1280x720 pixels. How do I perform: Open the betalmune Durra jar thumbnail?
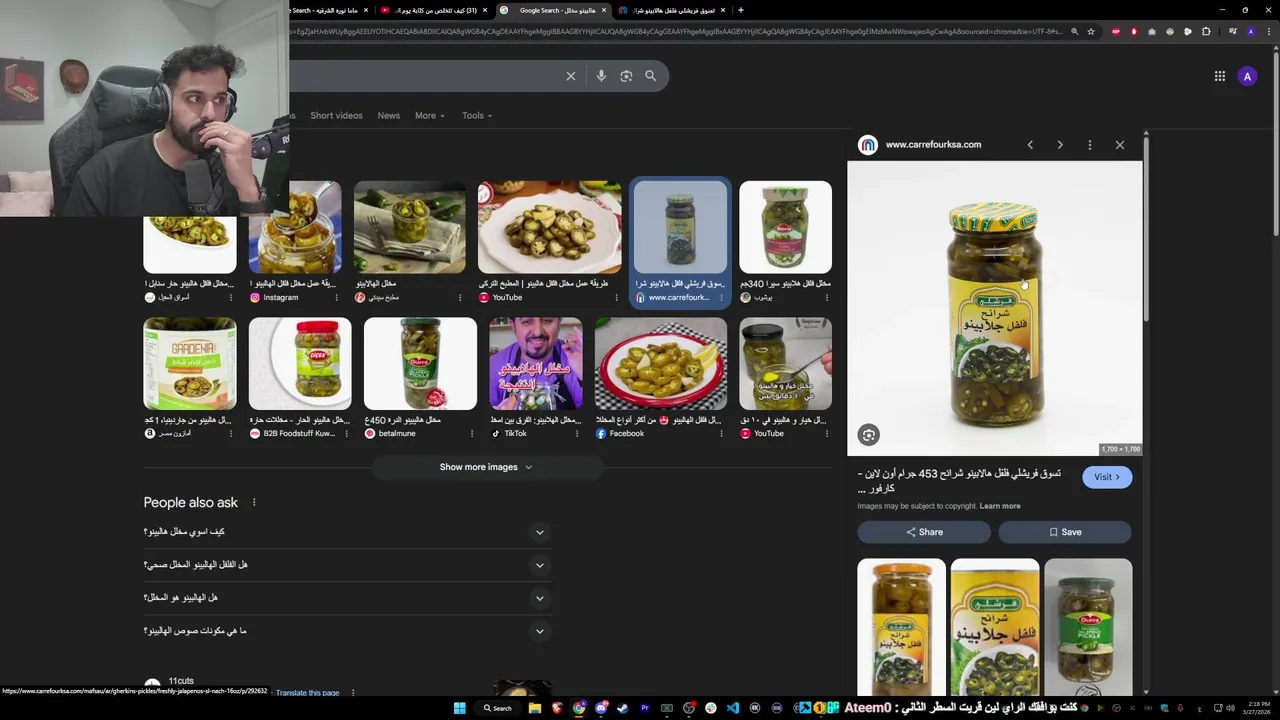coord(421,364)
